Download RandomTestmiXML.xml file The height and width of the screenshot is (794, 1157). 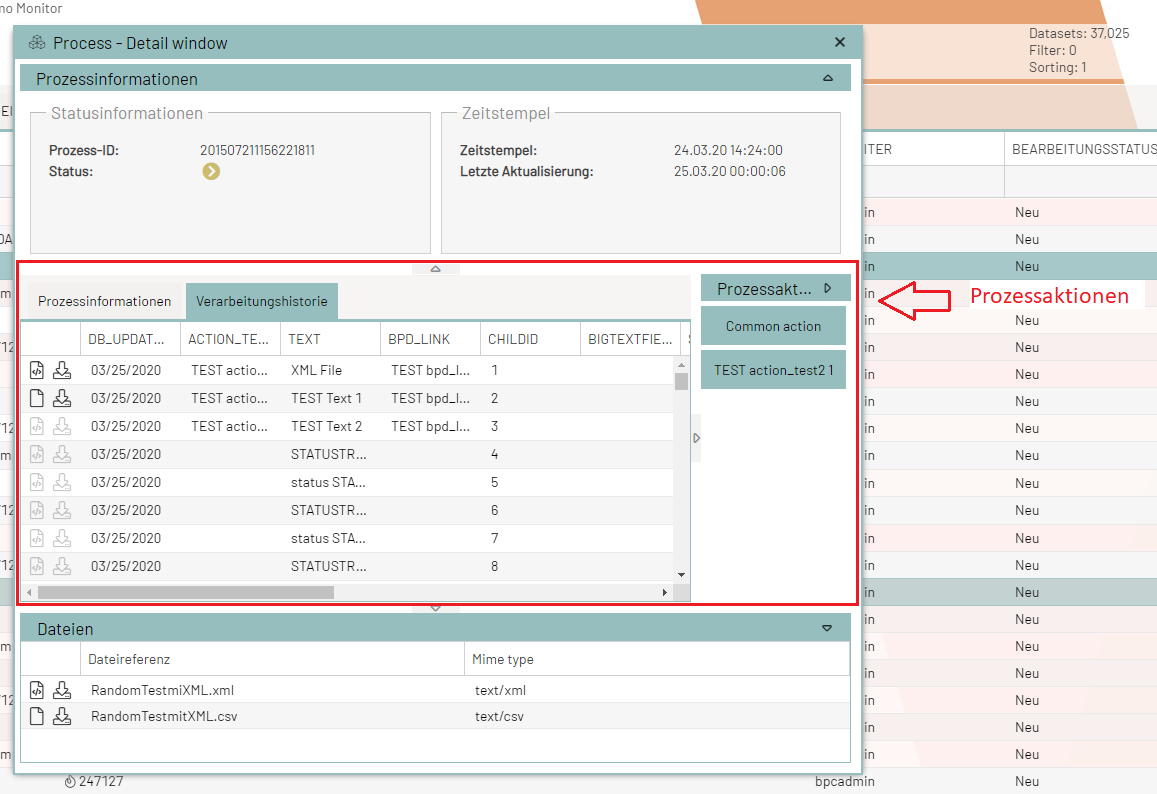(x=62, y=690)
